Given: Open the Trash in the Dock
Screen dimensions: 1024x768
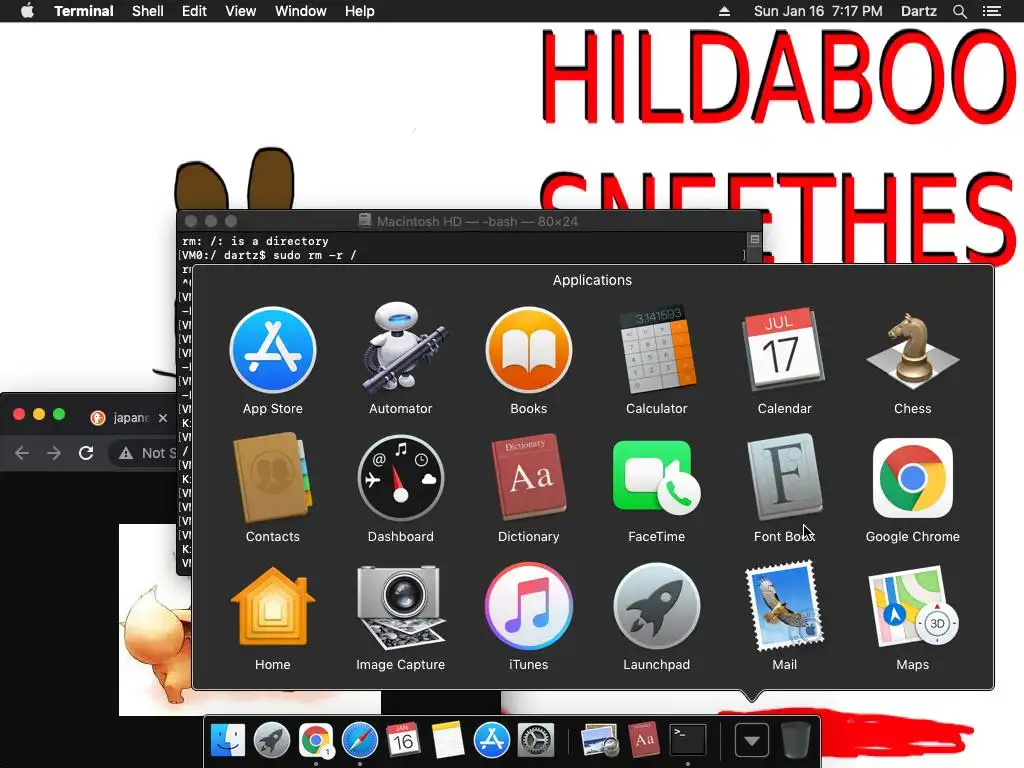Looking at the screenshot, I should pyautogui.click(x=795, y=741).
